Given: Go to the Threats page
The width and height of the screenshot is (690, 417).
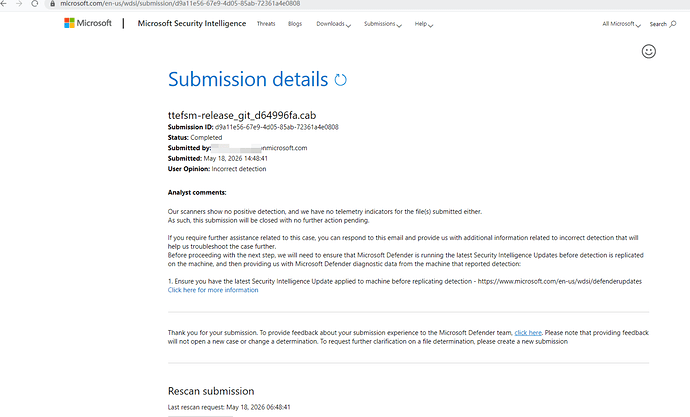Looking at the screenshot, I should point(266,24).
